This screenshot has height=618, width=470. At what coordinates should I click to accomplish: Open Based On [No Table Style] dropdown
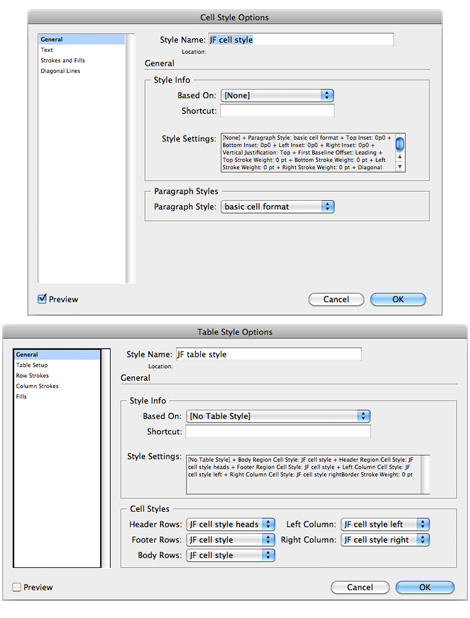coord(278,416)
